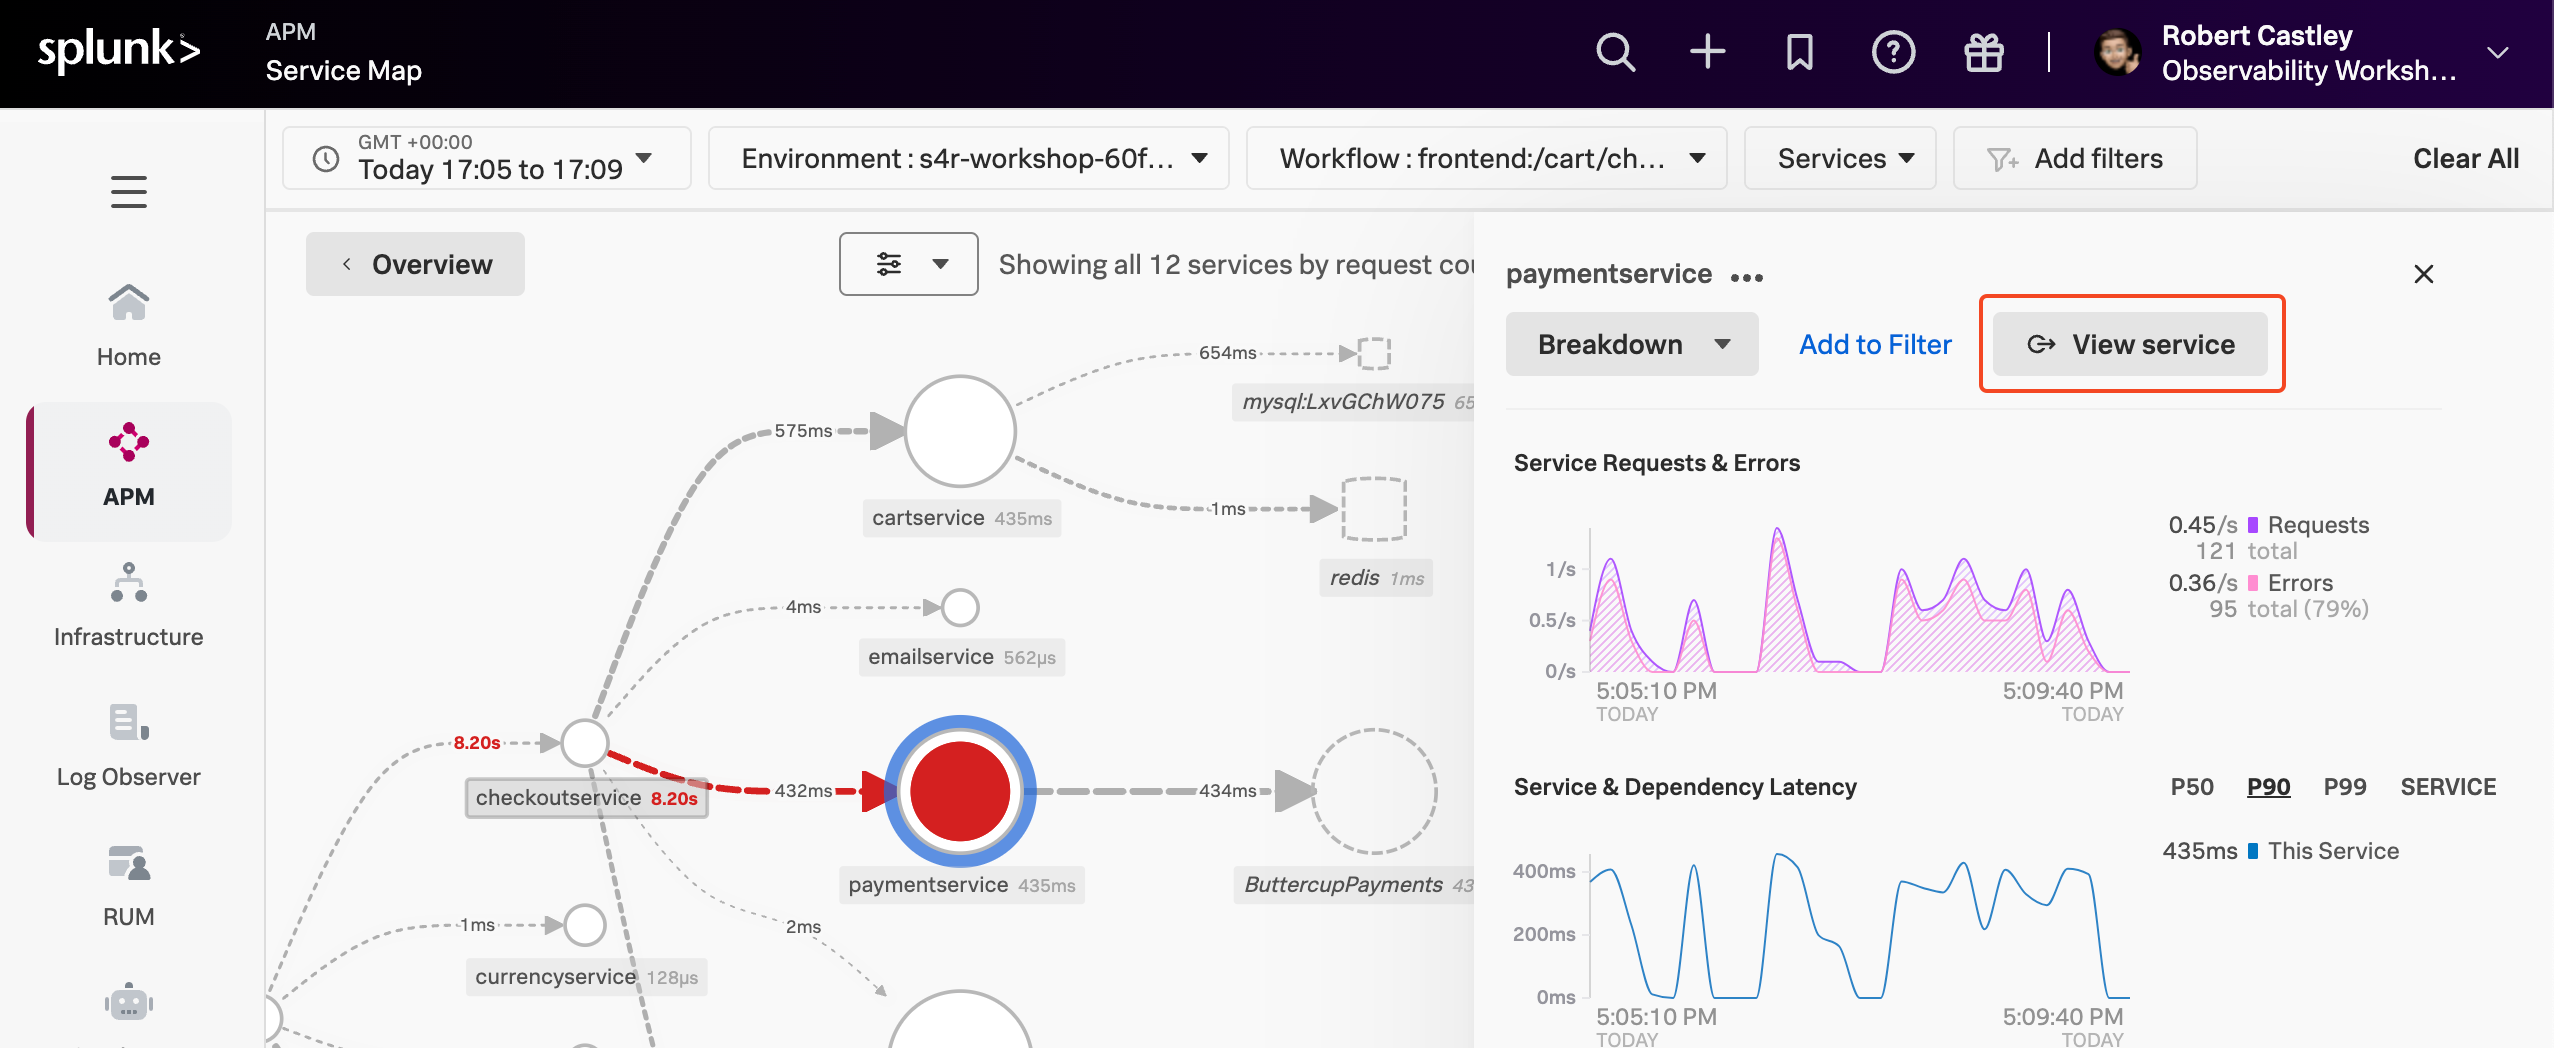Viewport: 2554px width, 1048px height.
Task: Click the currencyservice 128µs label
Action: pyautogui.click(x=587, y=977)
